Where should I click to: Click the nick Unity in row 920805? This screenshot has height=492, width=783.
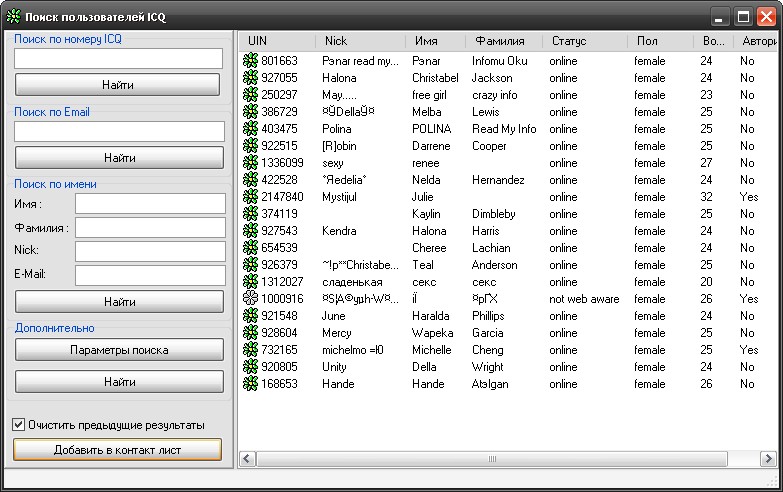[334, 367]
